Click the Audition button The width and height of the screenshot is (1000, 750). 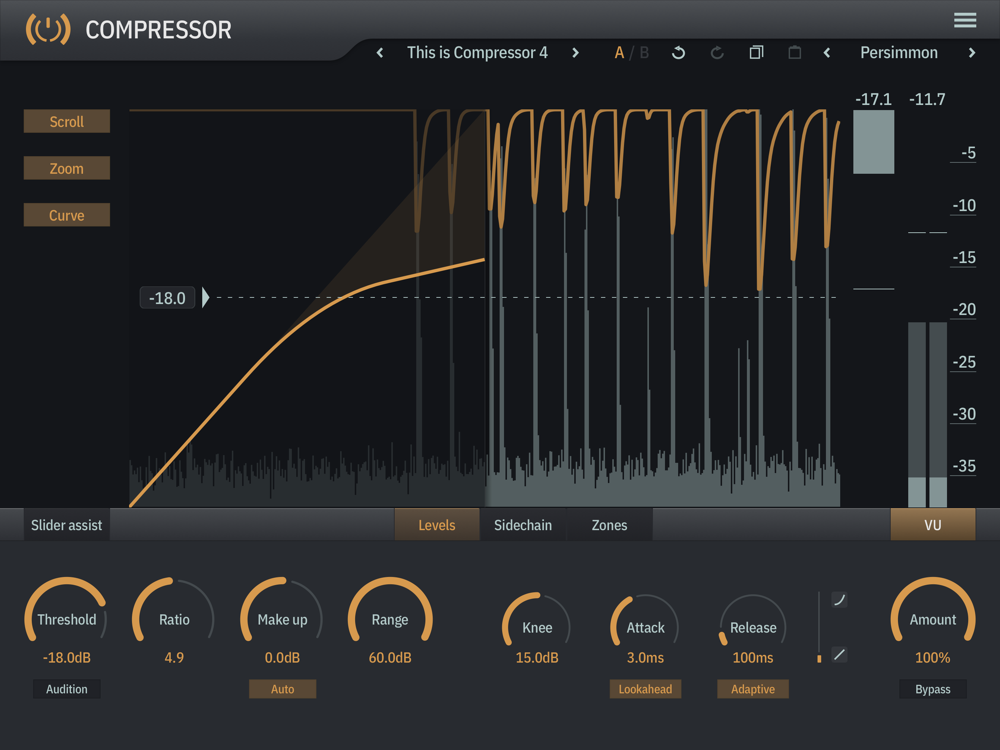point(67,689)
